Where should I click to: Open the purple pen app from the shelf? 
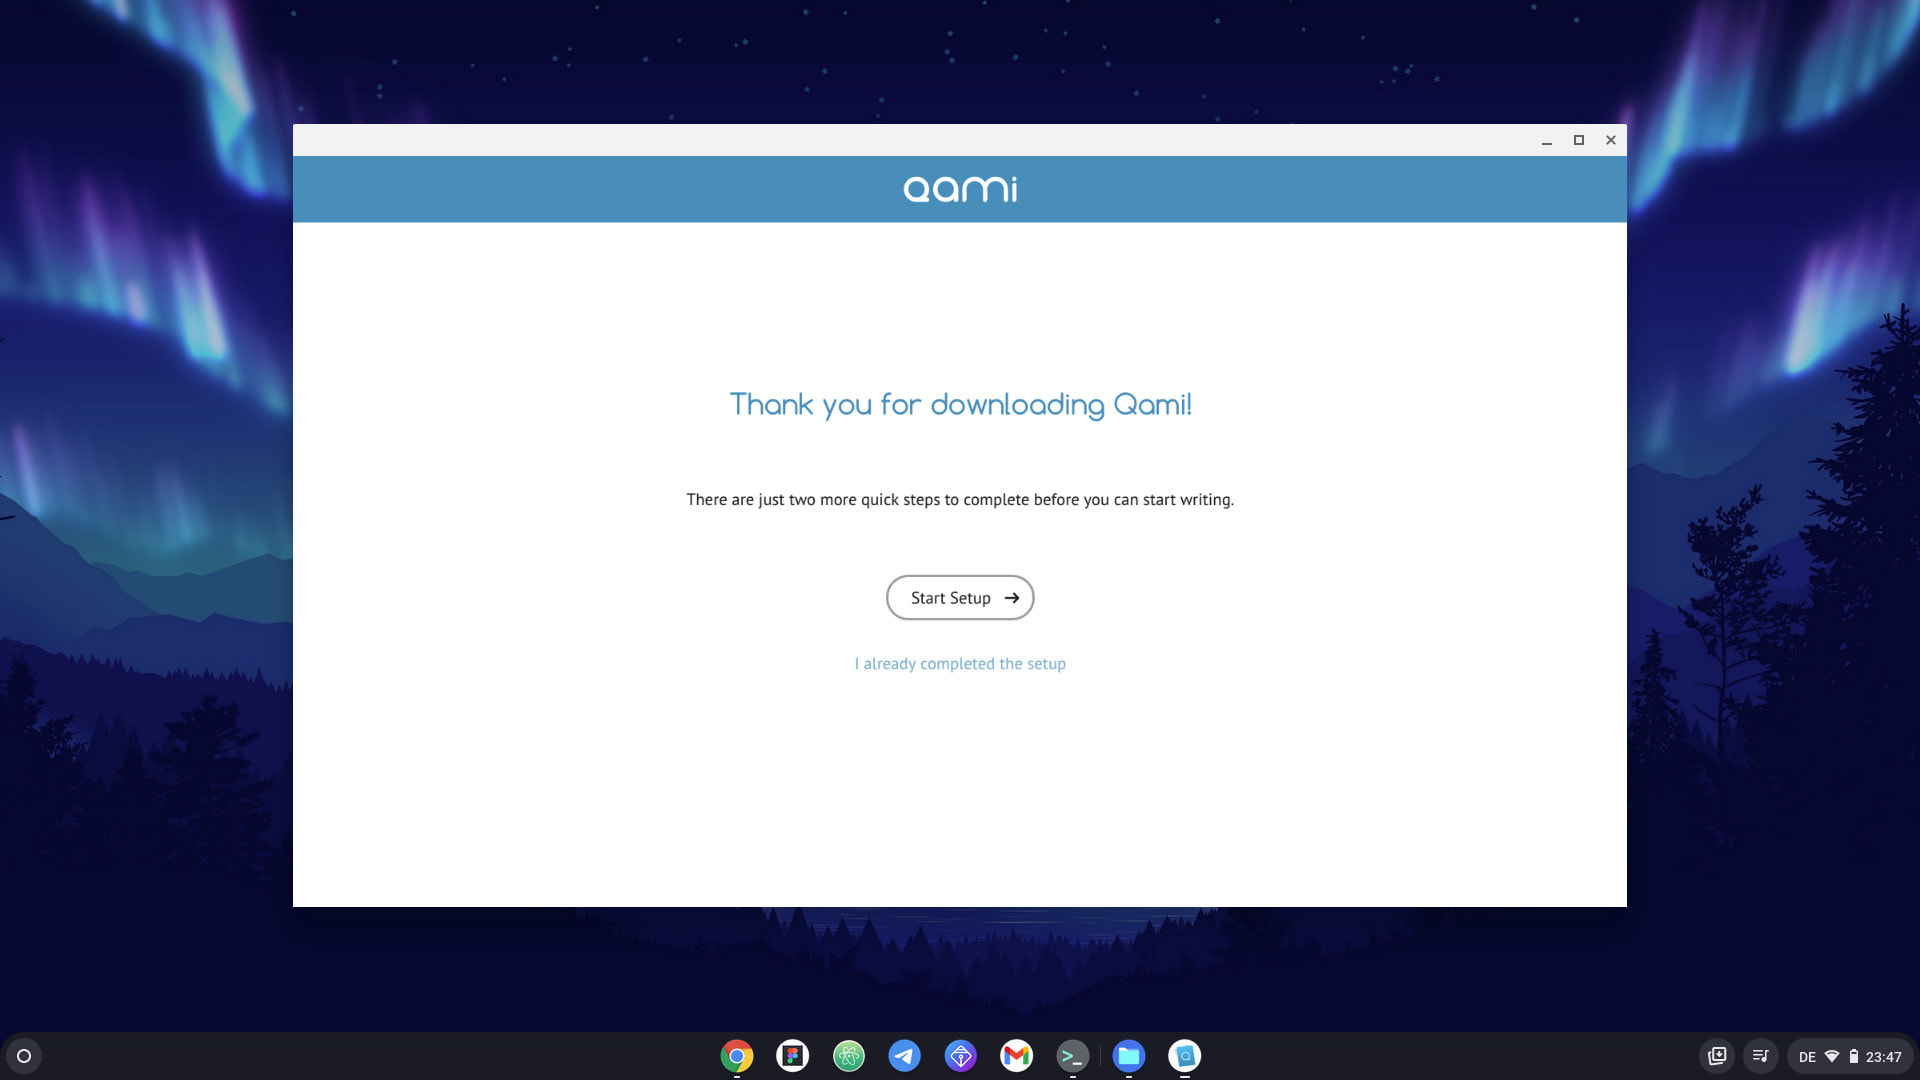960,1056
